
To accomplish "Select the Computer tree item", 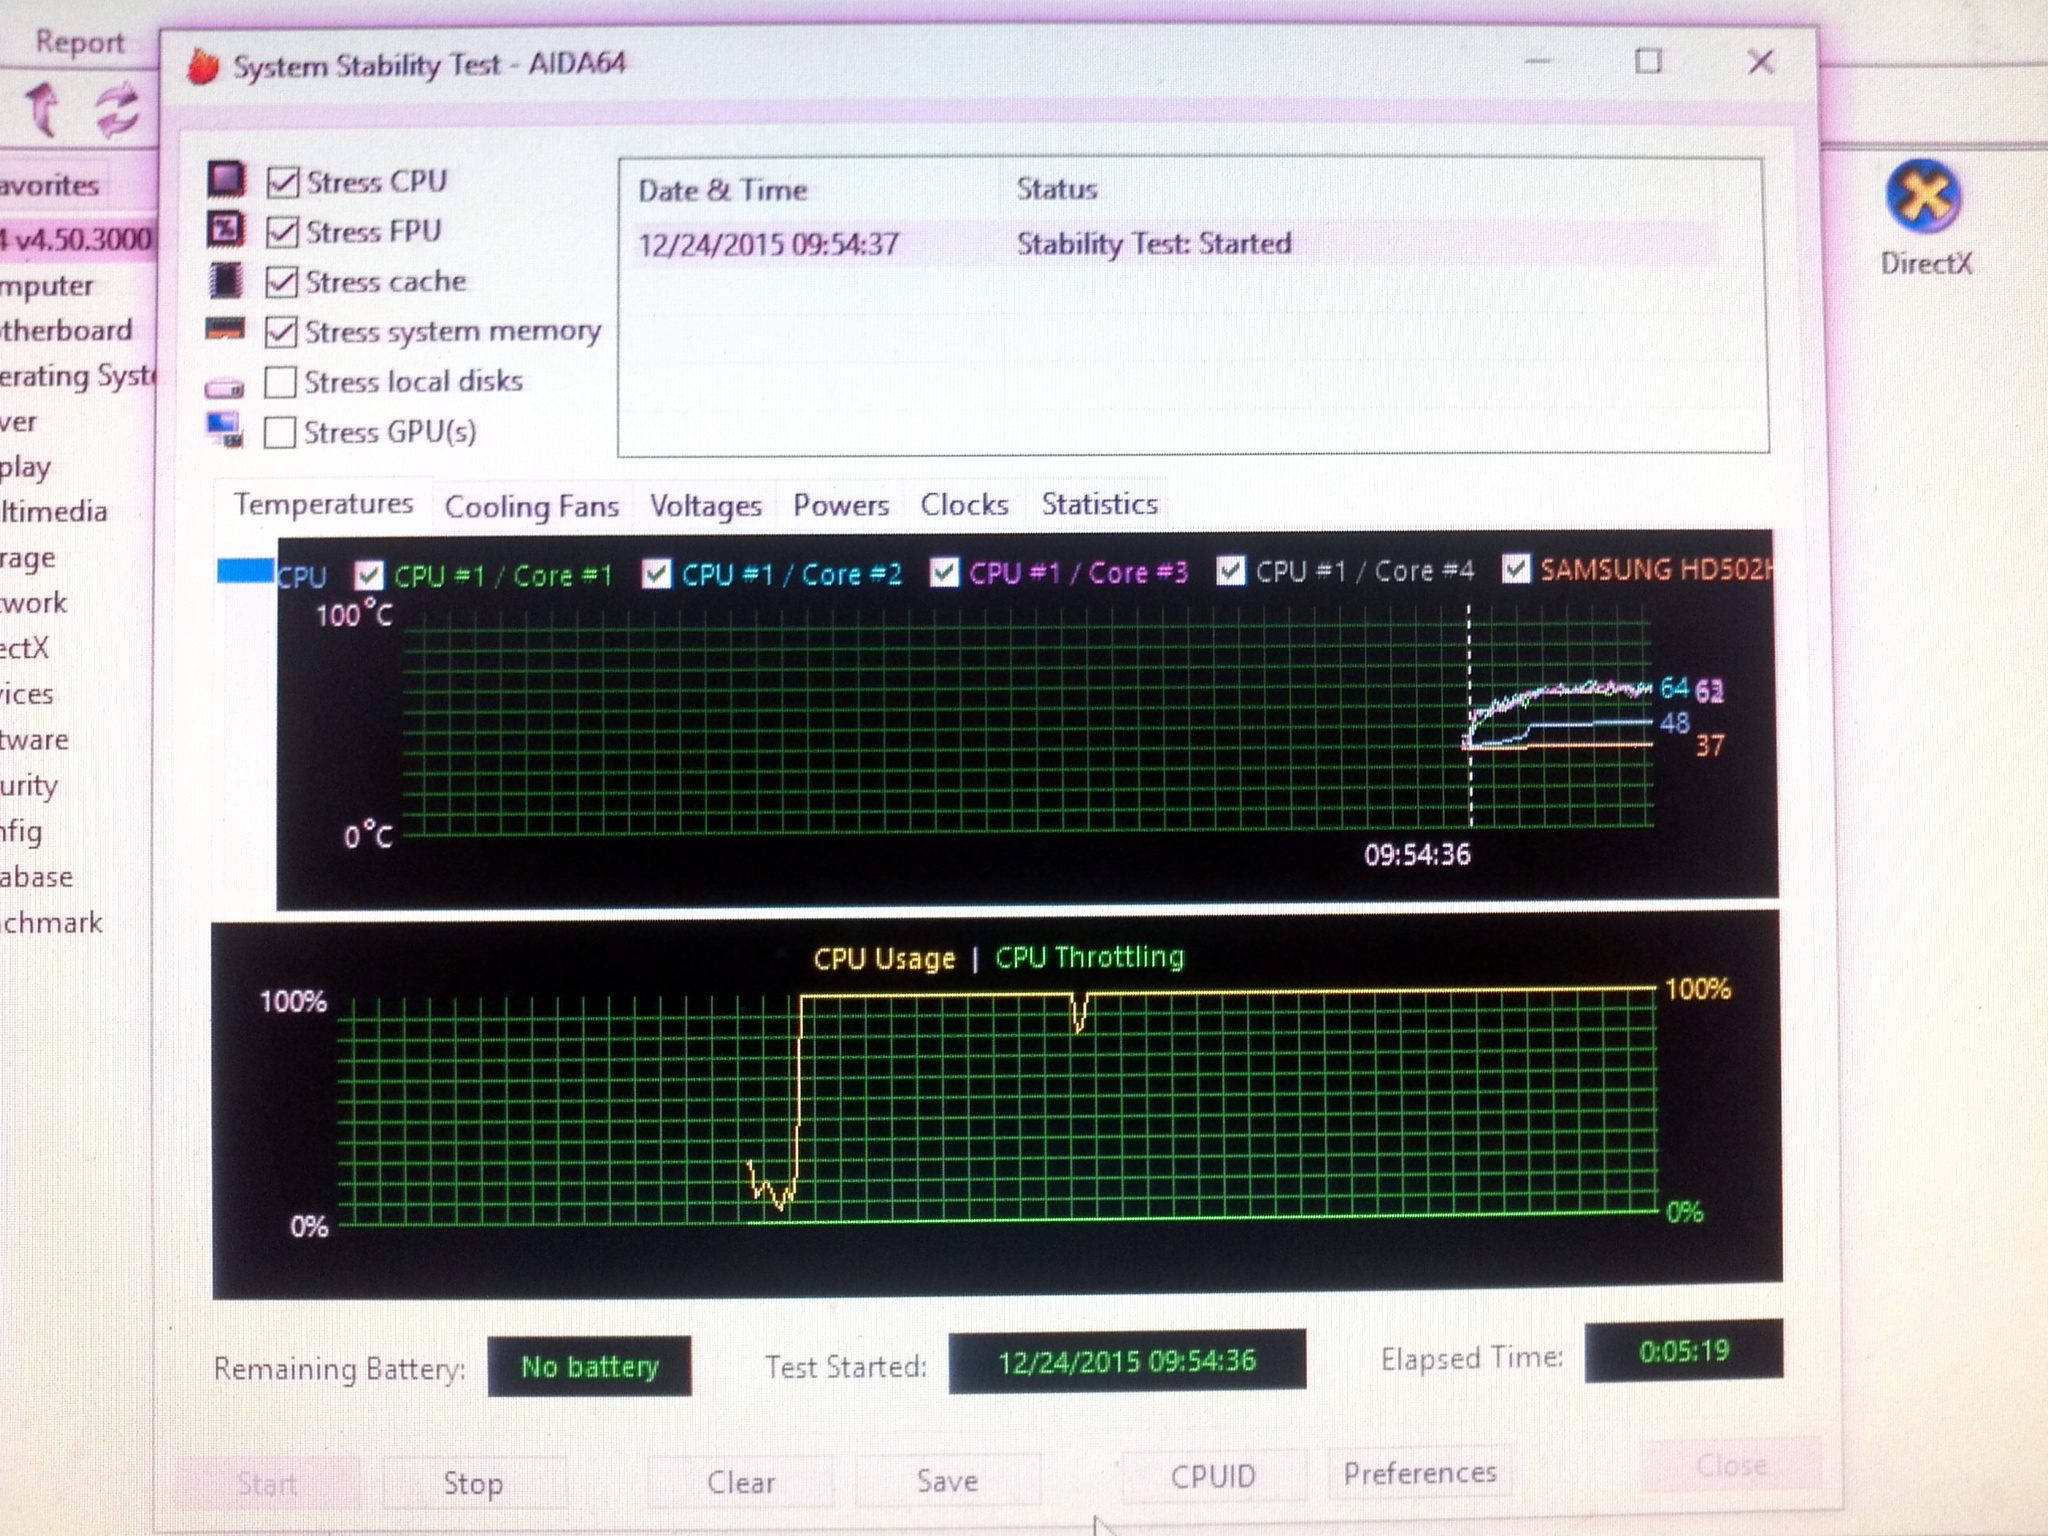I will 47,285.
